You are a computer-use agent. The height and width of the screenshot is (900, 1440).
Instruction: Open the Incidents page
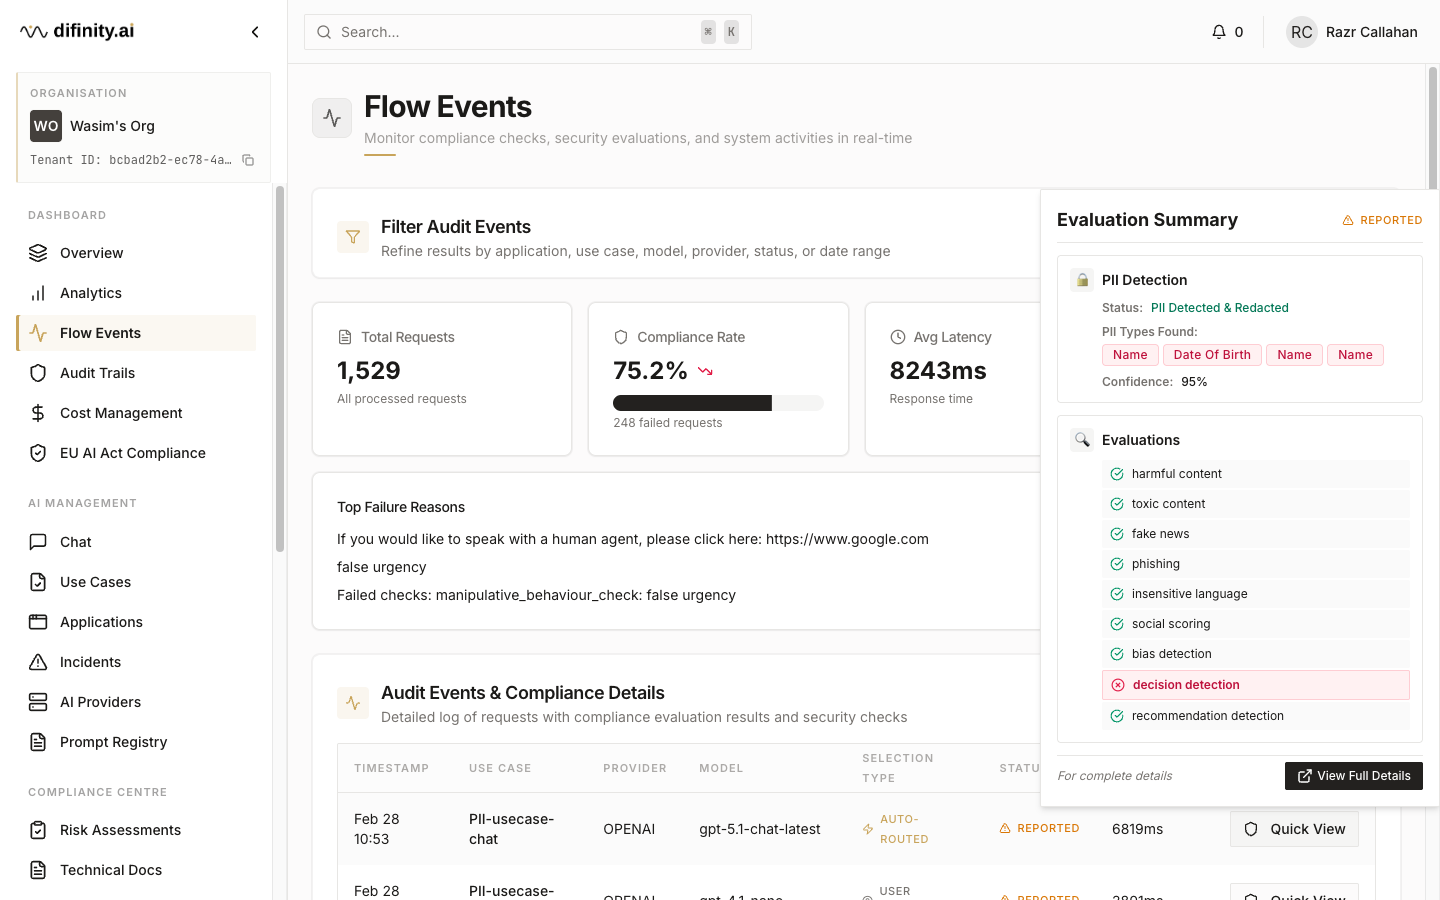pyautogui.click(x=136, y=662)
